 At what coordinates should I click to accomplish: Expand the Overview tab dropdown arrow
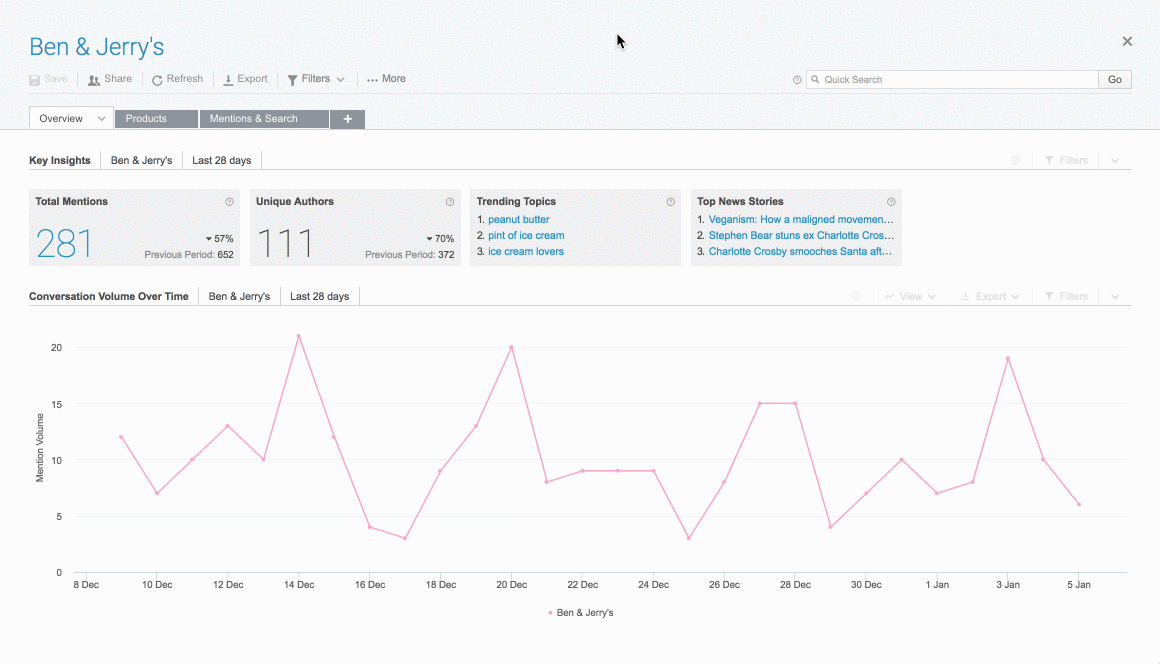pos(102,119)
